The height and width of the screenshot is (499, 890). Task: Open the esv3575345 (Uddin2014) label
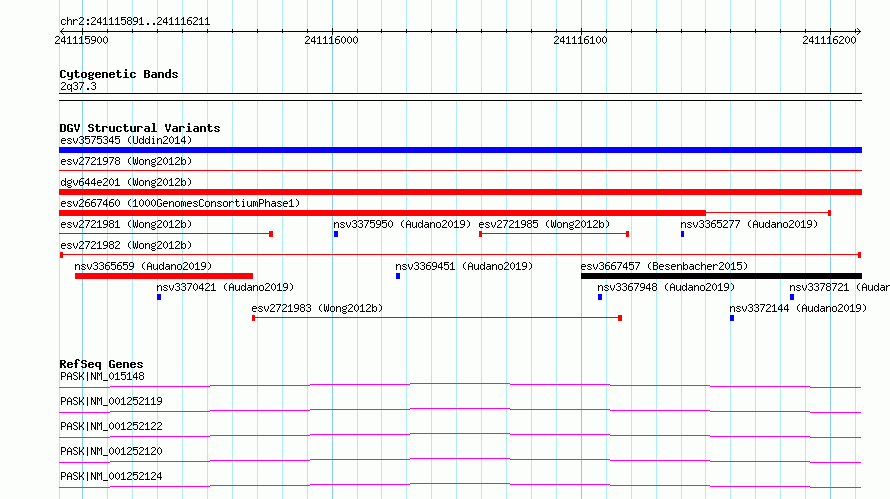(x=126, y=140)
